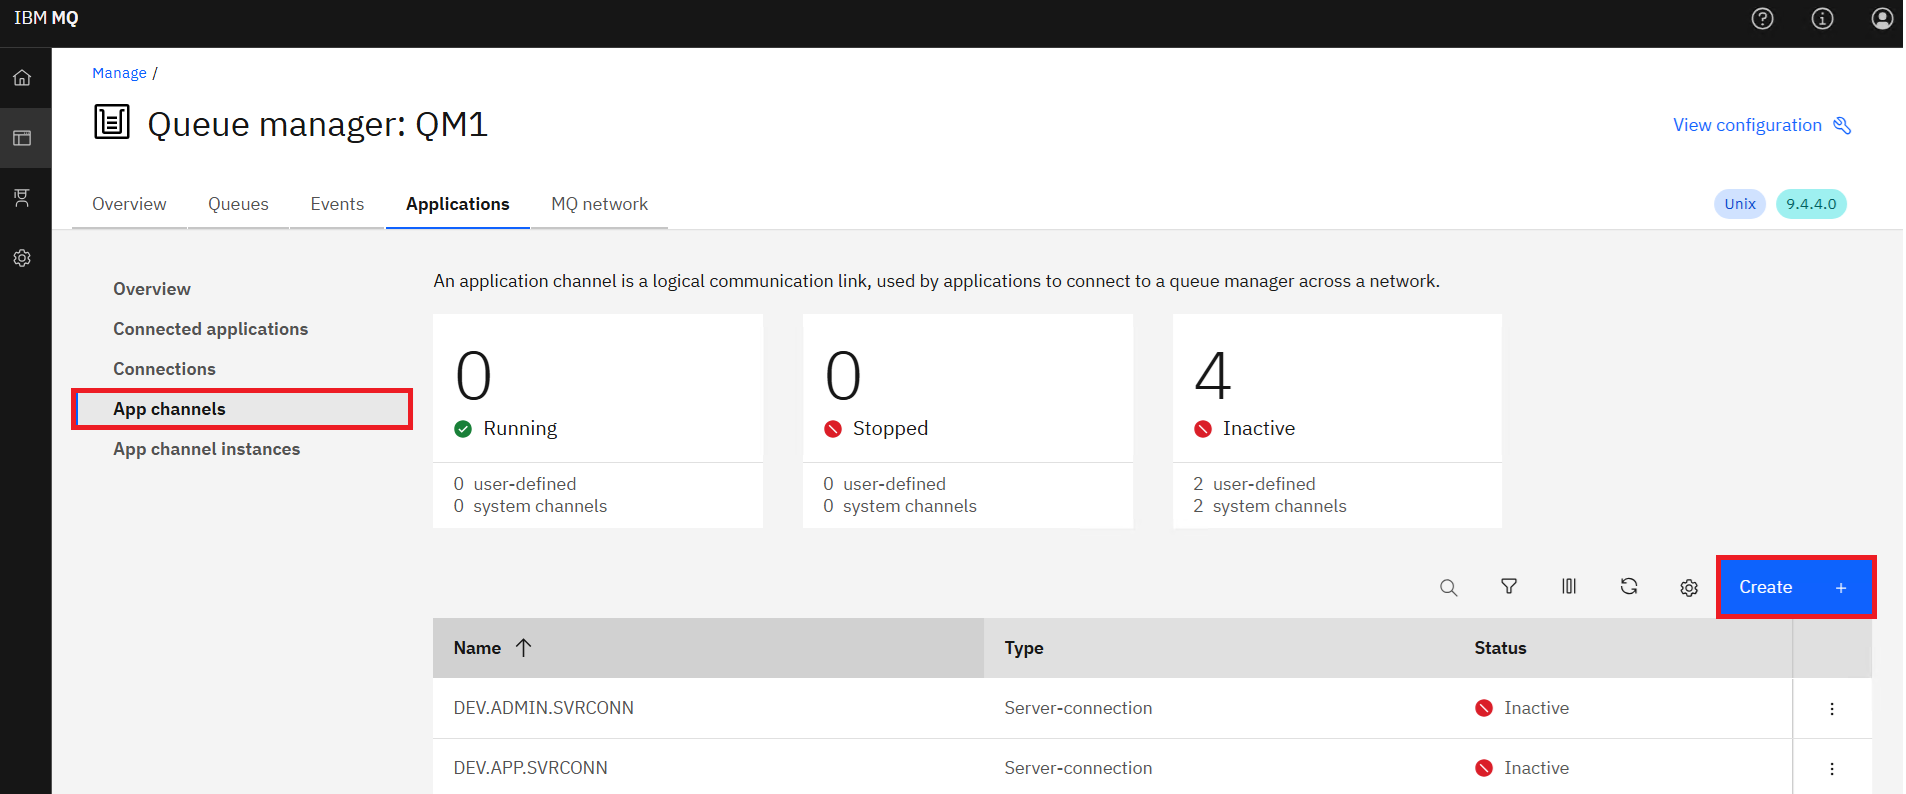Screen dimensions: 1906x794
Task: Open the customize columns icon
Action: point(1569,587)
